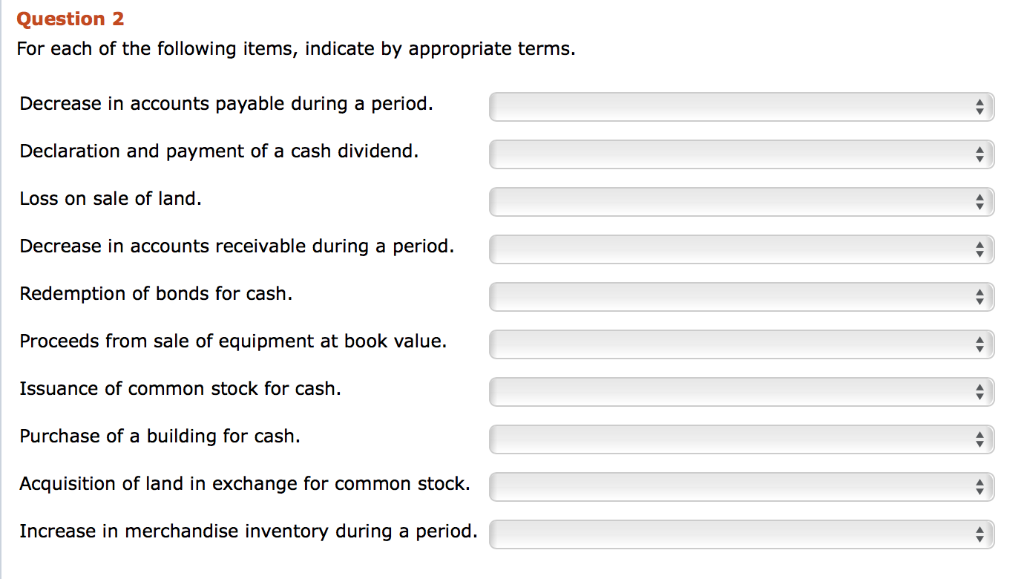Image resolution: width=1024 pixels, height=579 pixels.
Task: Open the dropdown for loss on sale of land
Action: (x=740, y=201)
